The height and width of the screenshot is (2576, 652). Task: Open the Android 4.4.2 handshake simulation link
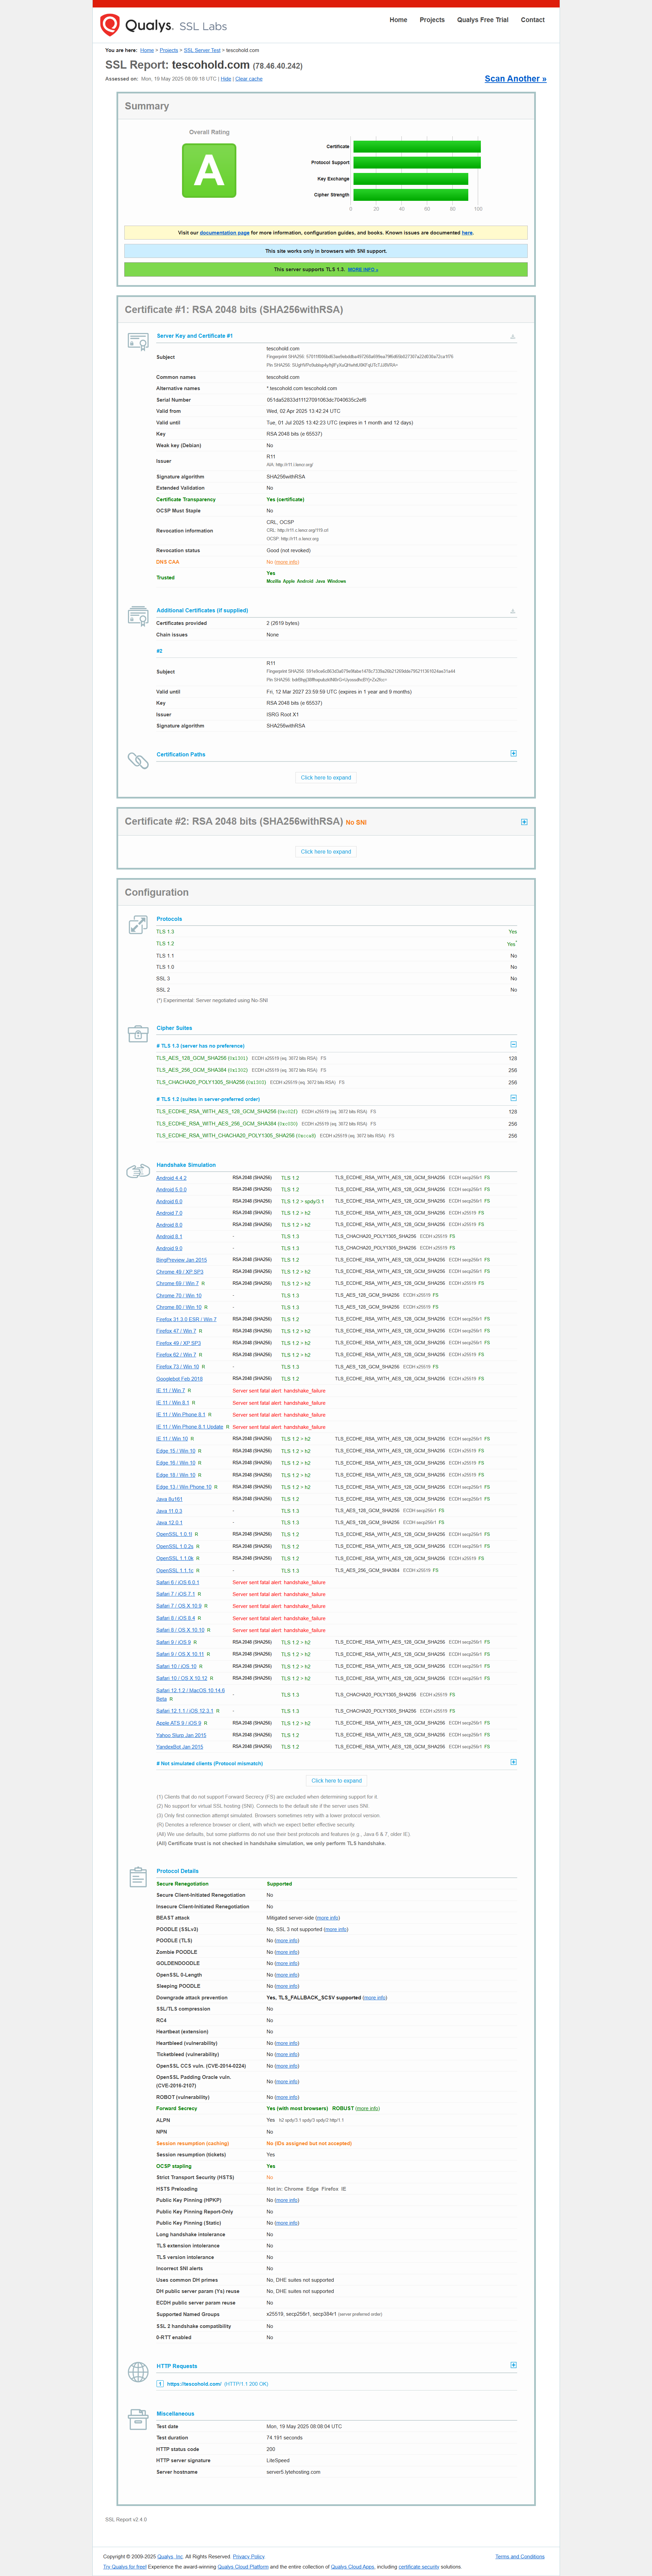coord(171,1178)
